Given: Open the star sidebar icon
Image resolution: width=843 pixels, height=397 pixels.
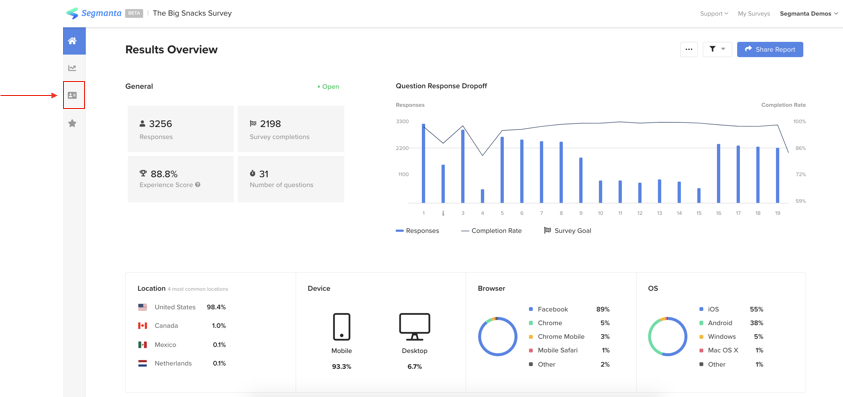Looking at the screenshot, I should click(72, 124).
